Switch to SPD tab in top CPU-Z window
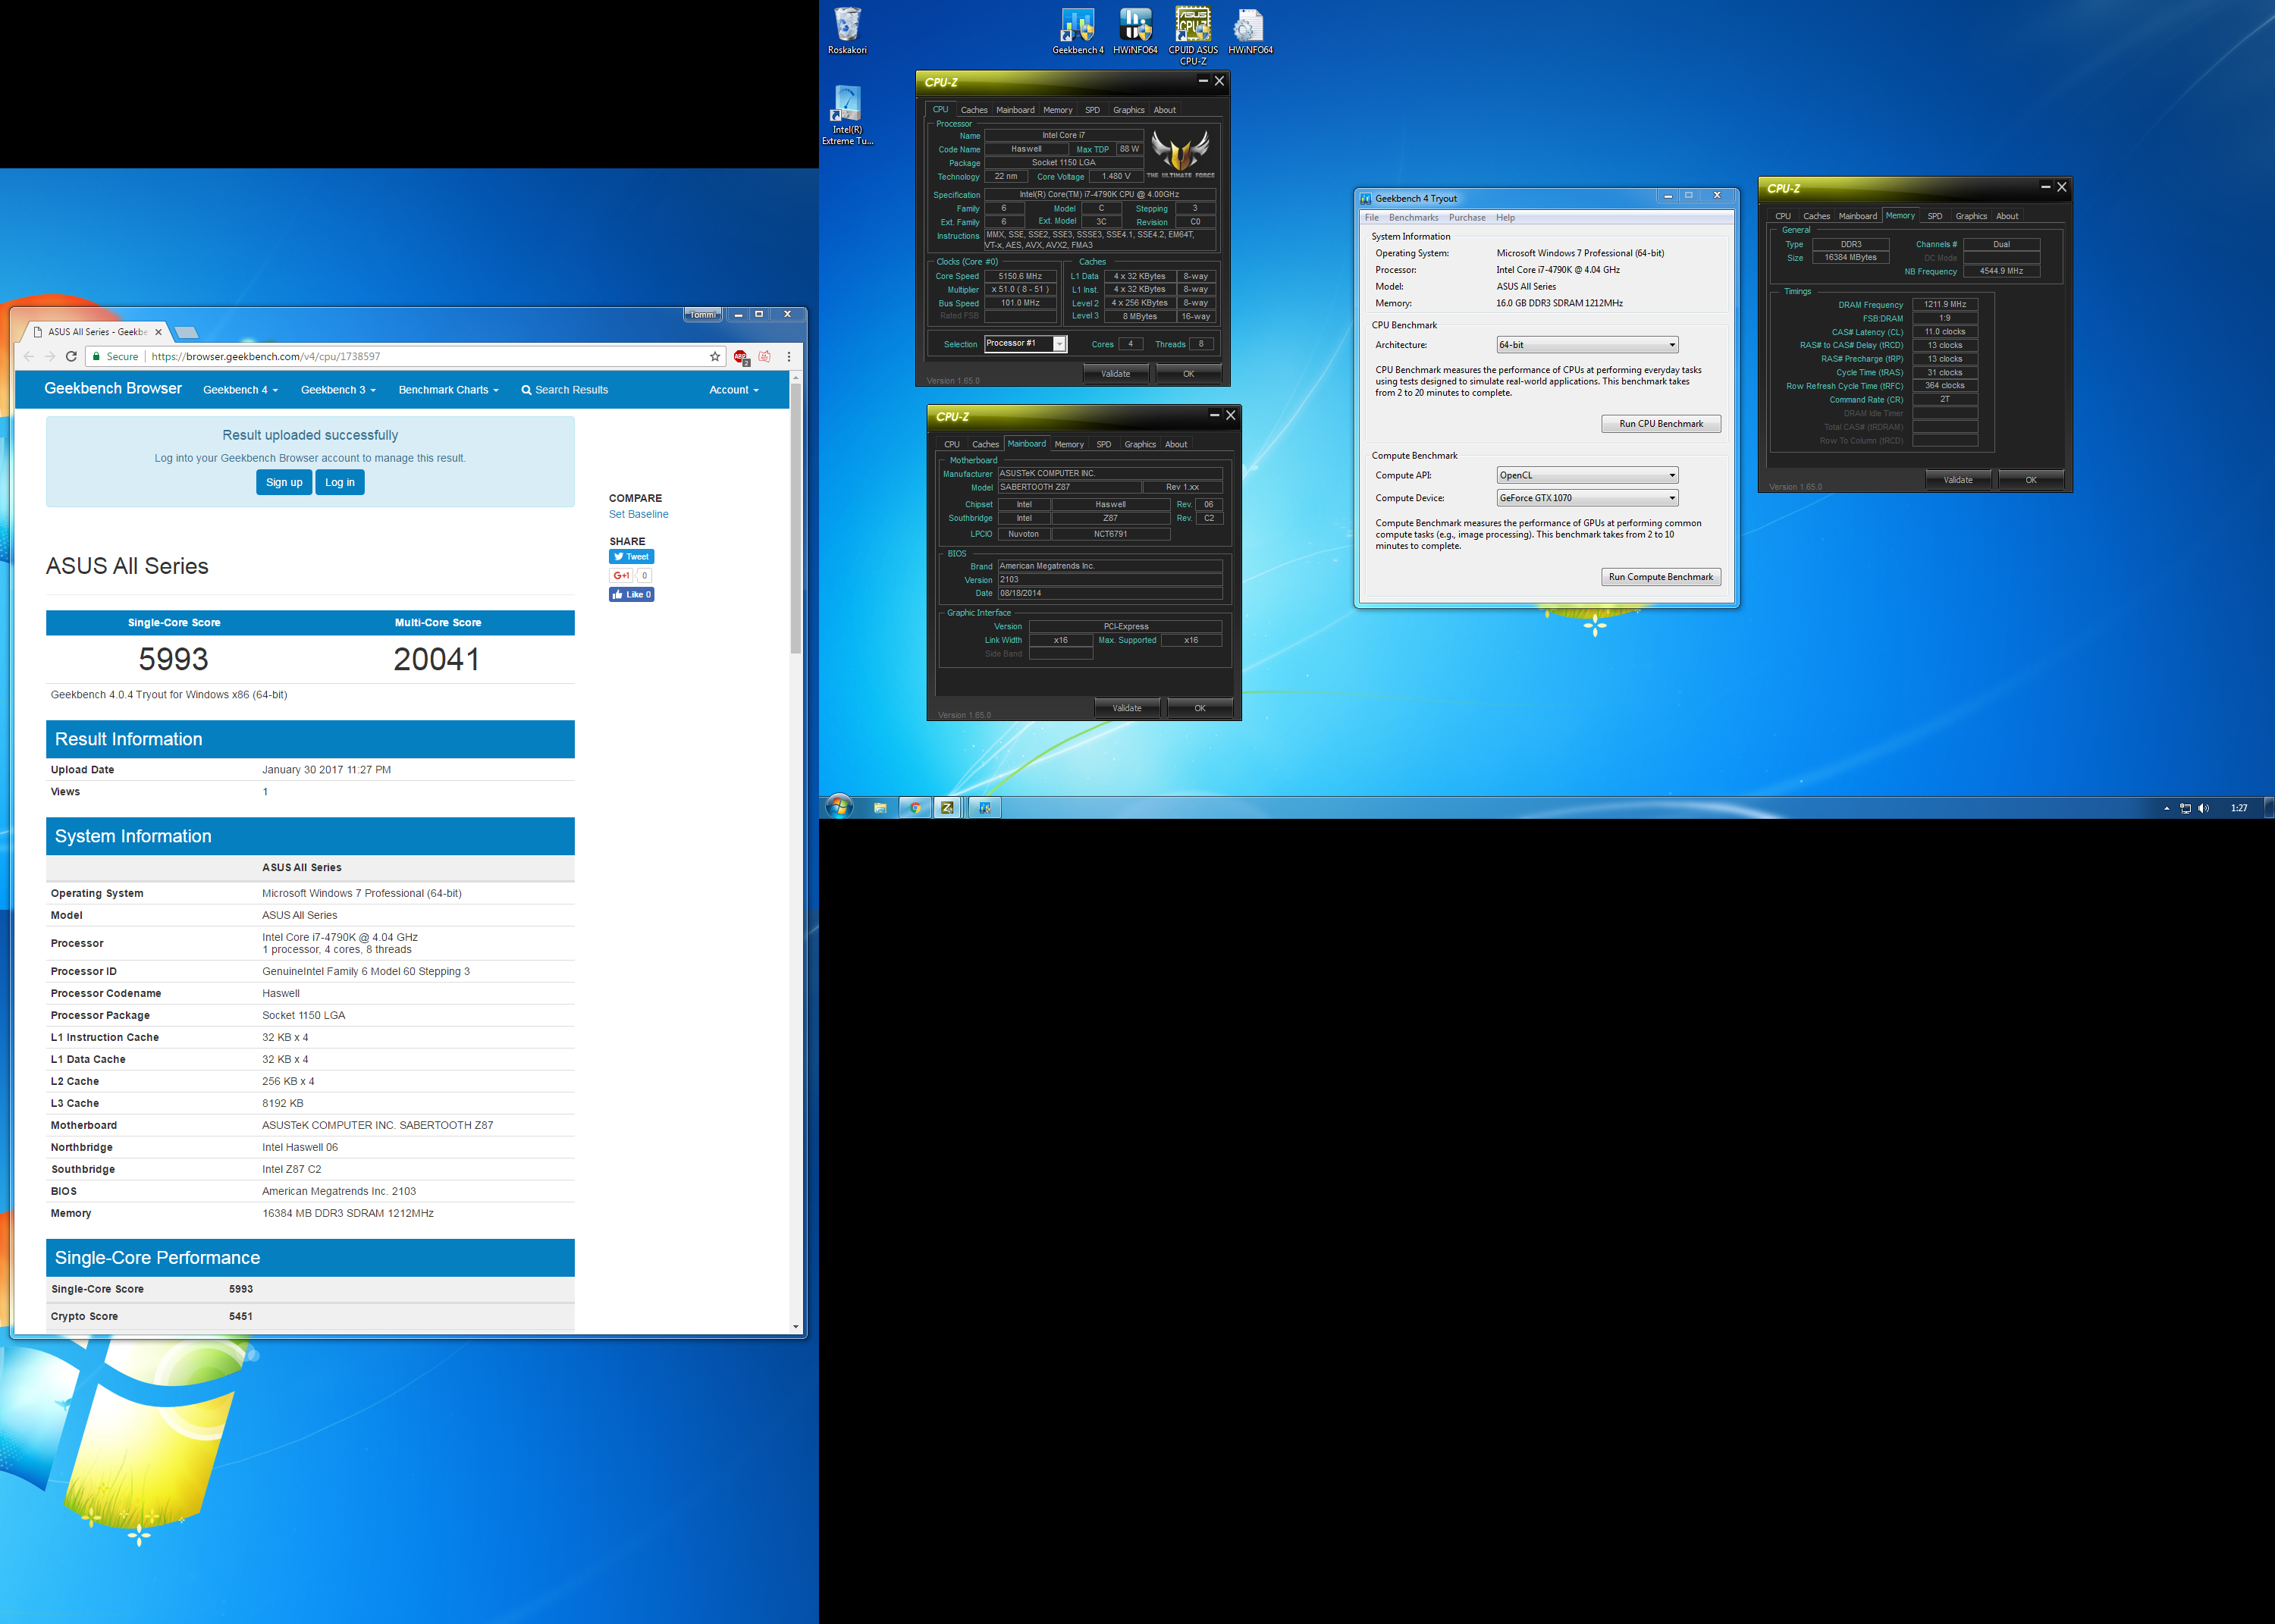Viewport: 2275px width, 1624px height. click(x=1092, y=110)
